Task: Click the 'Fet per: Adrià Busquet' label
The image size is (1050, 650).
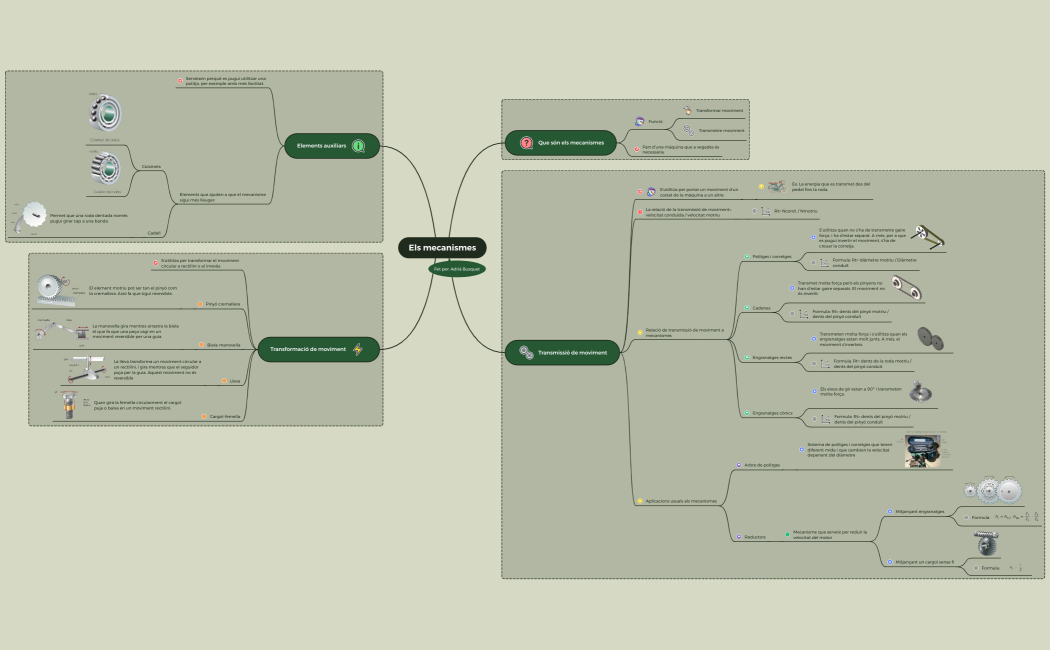Action: (458, 269)
